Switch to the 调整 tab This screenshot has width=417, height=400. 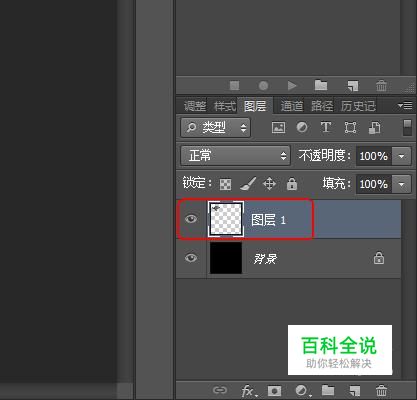coord(195,106)
